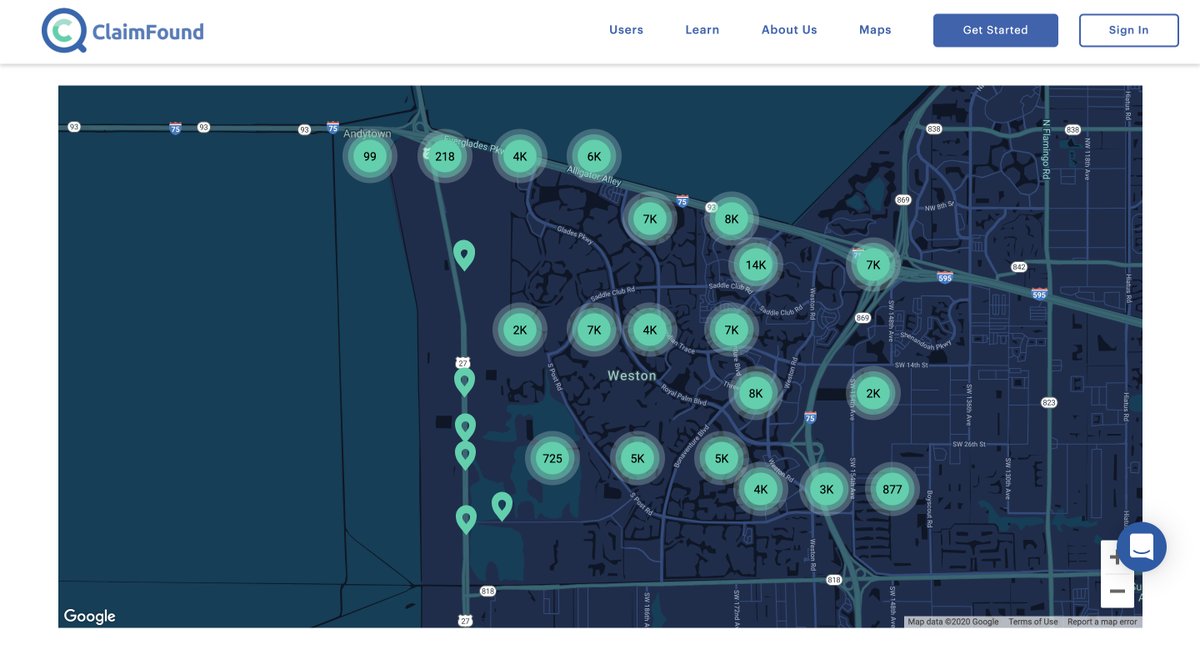Image resolution: width=1200 pixels, height=655 pixels.
Task: Open the 725 cluster marker
Action: coord(552,459)
